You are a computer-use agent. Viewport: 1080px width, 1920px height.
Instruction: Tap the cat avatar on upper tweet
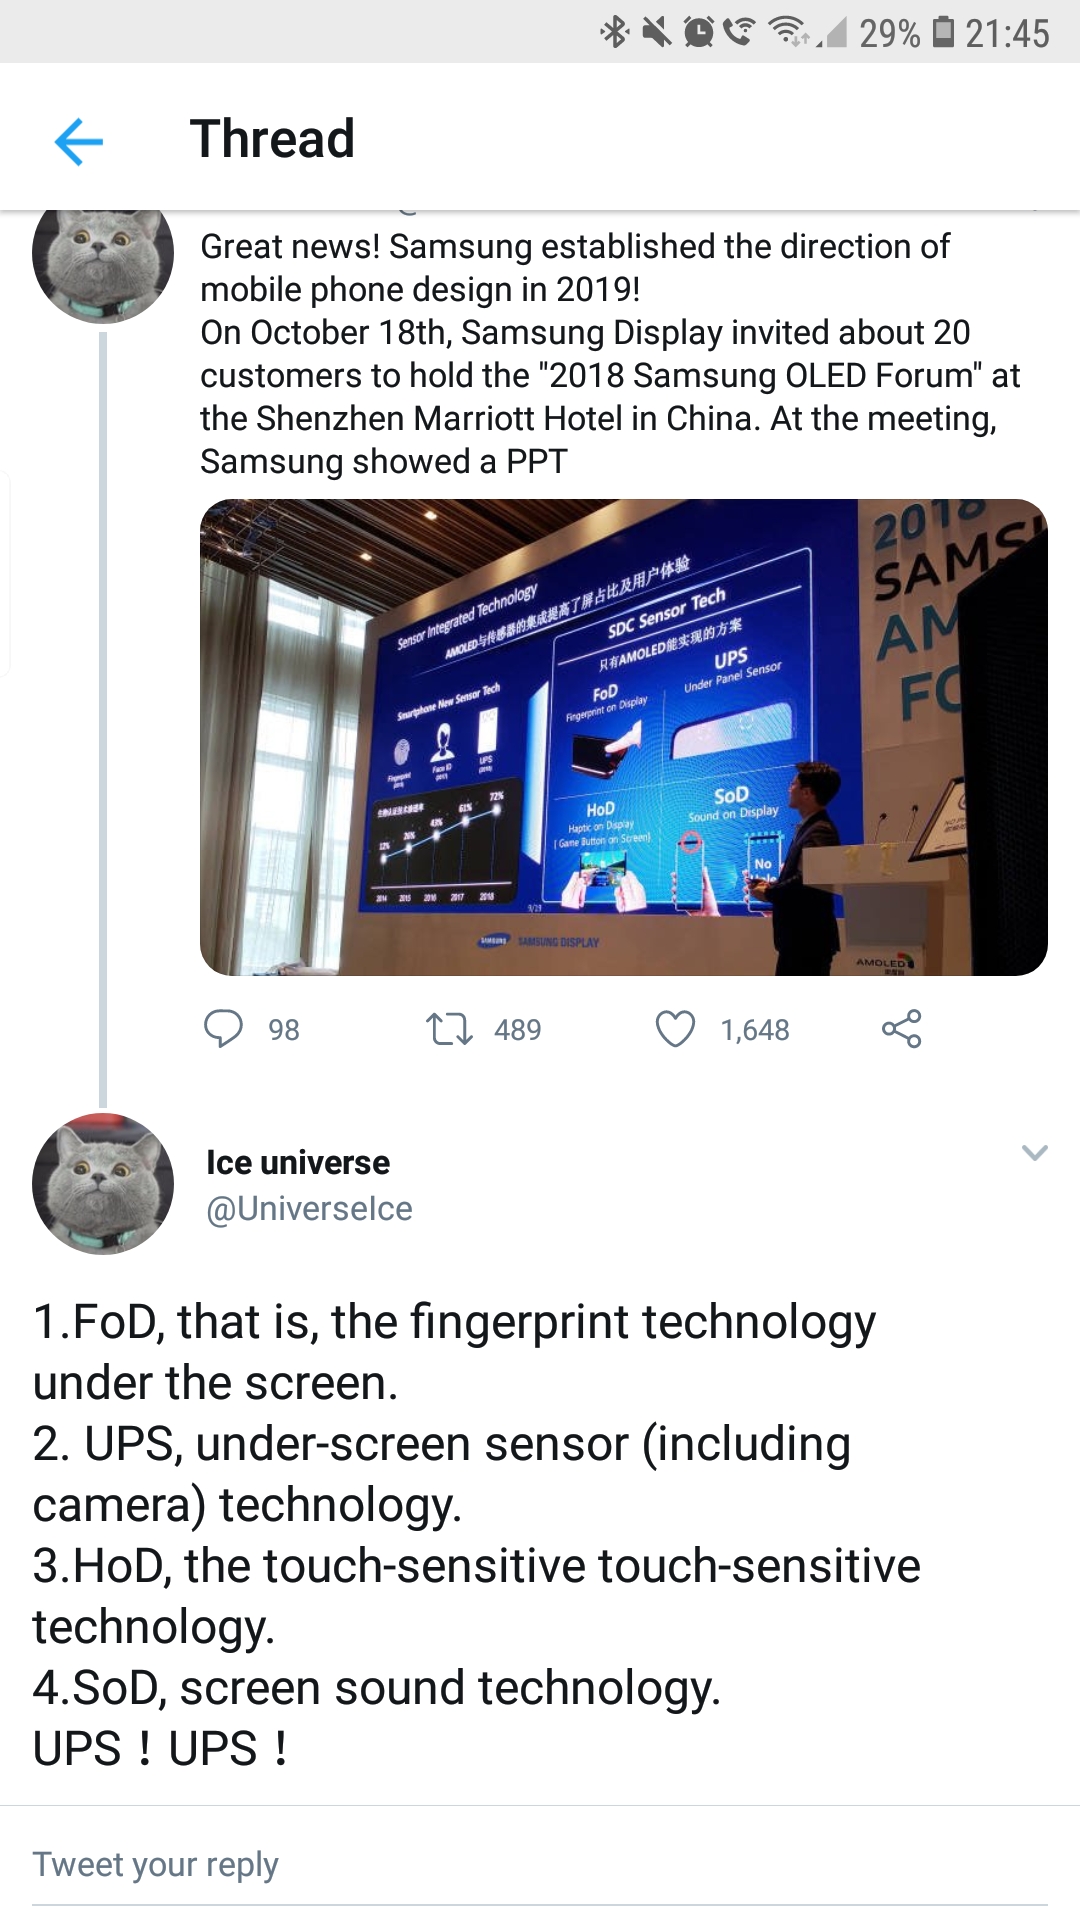[x=103, y=266]
